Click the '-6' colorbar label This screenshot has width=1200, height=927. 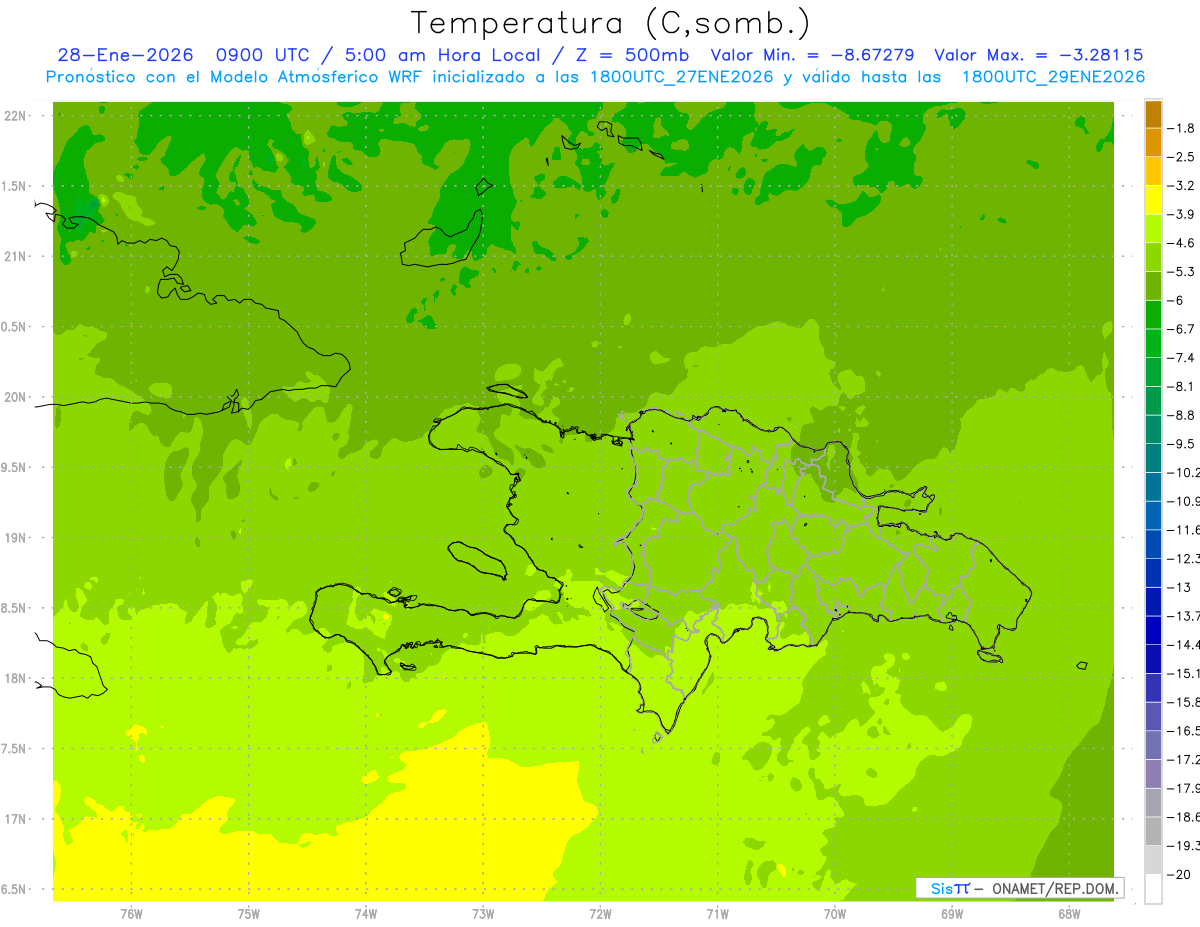coord(1176,301)
